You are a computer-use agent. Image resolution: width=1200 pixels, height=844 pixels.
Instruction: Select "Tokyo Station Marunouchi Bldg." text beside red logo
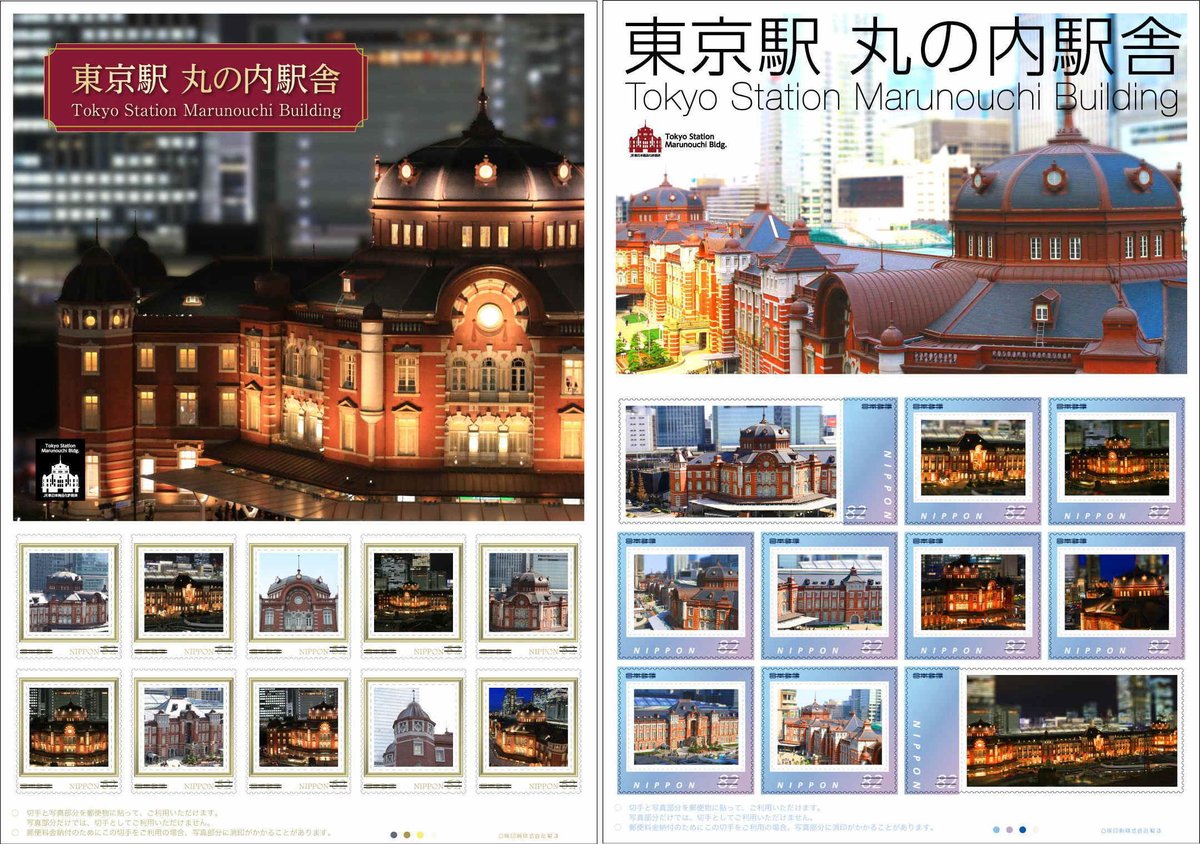pyautogui.click(x=698, y=141)
